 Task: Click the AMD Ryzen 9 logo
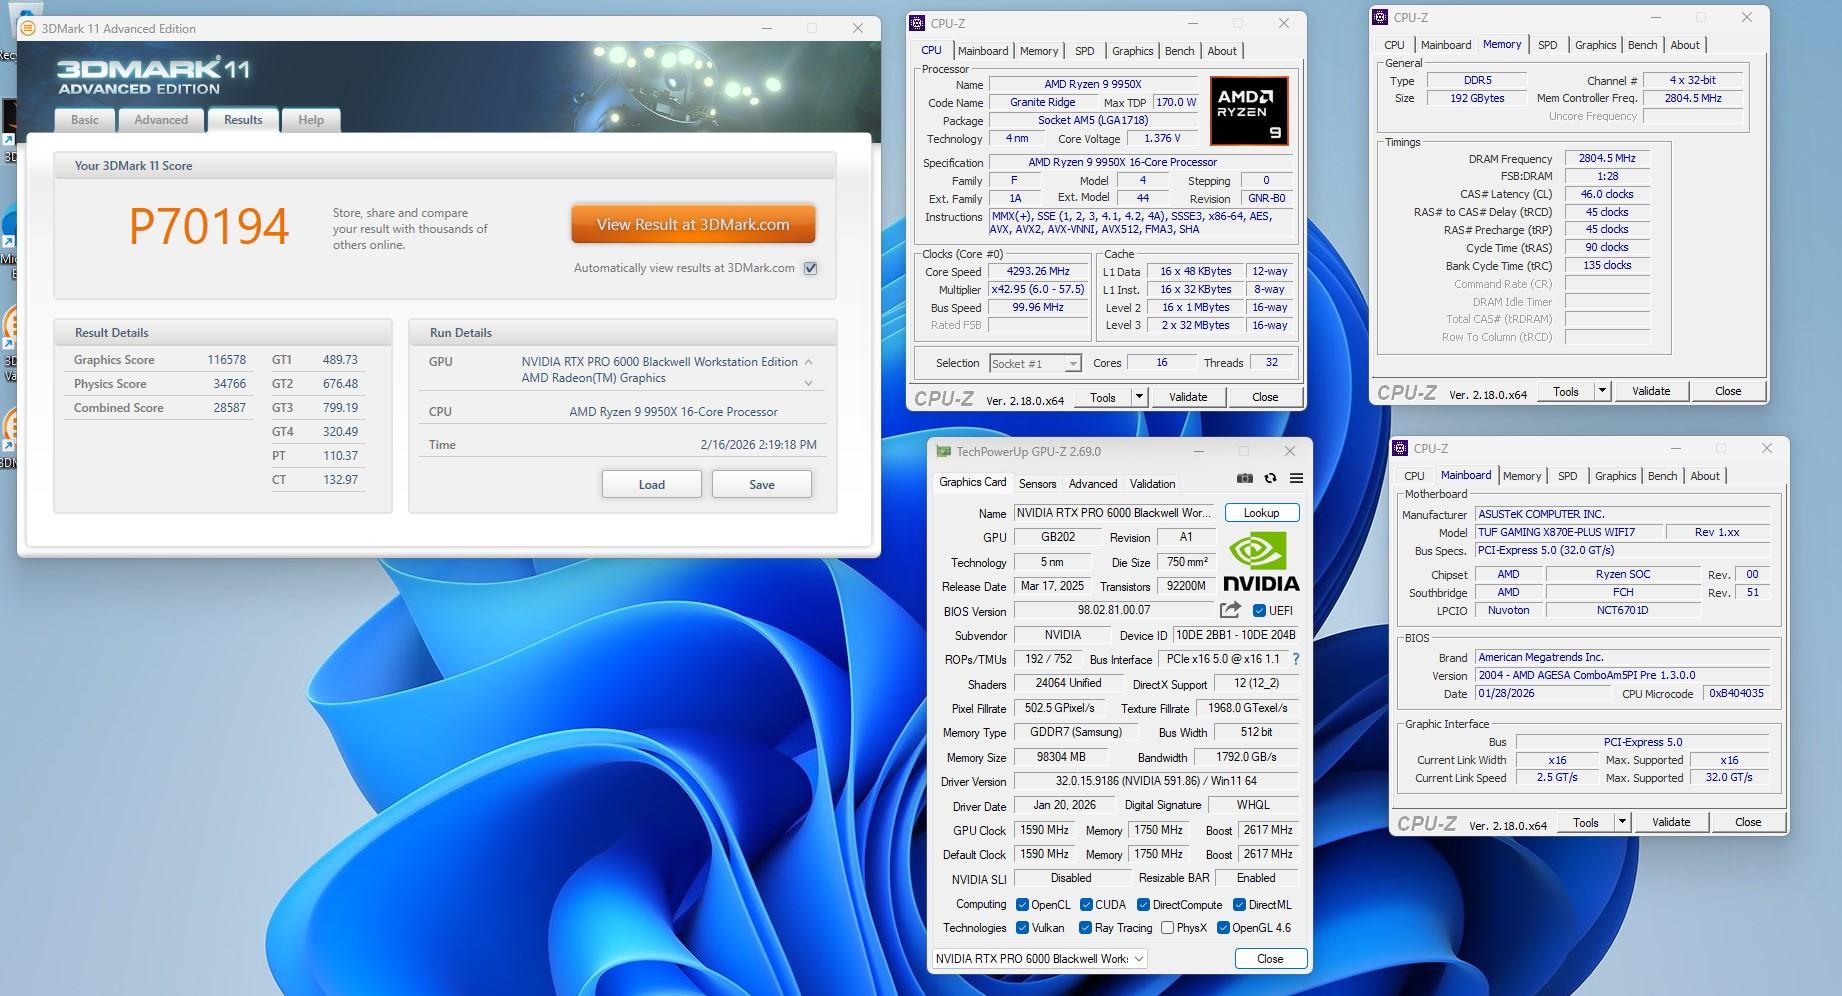click(x=1248, y=111)
